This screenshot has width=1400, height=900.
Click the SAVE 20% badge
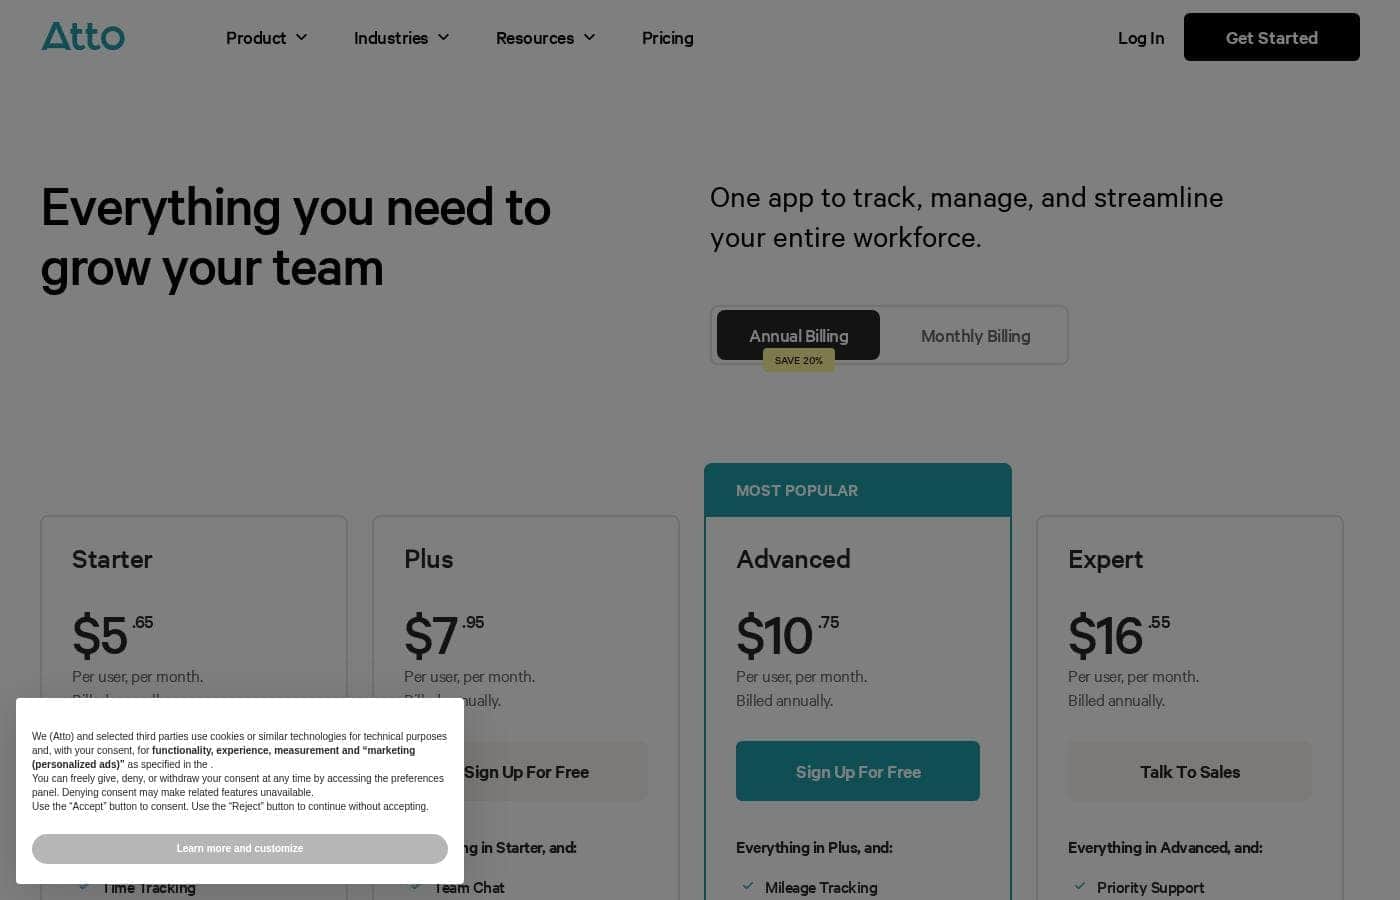[x=798, y=360]
